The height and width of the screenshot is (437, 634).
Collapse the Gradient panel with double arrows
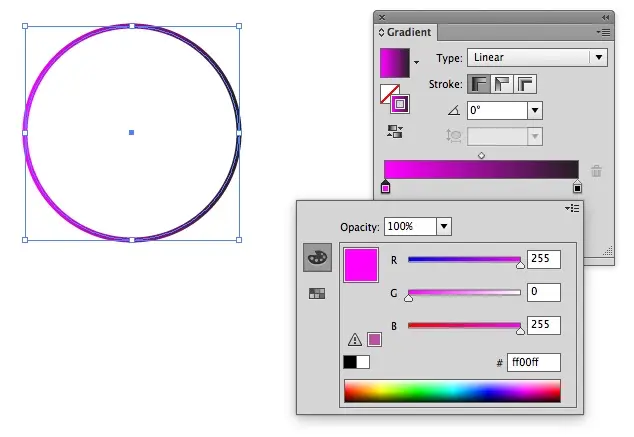click(604, 17)
